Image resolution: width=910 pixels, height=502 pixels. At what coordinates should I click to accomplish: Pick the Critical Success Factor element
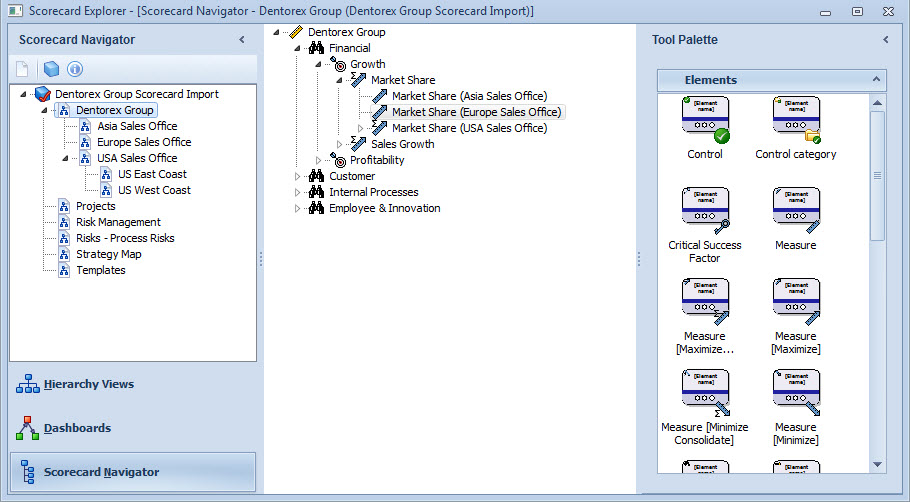[705, 211]
